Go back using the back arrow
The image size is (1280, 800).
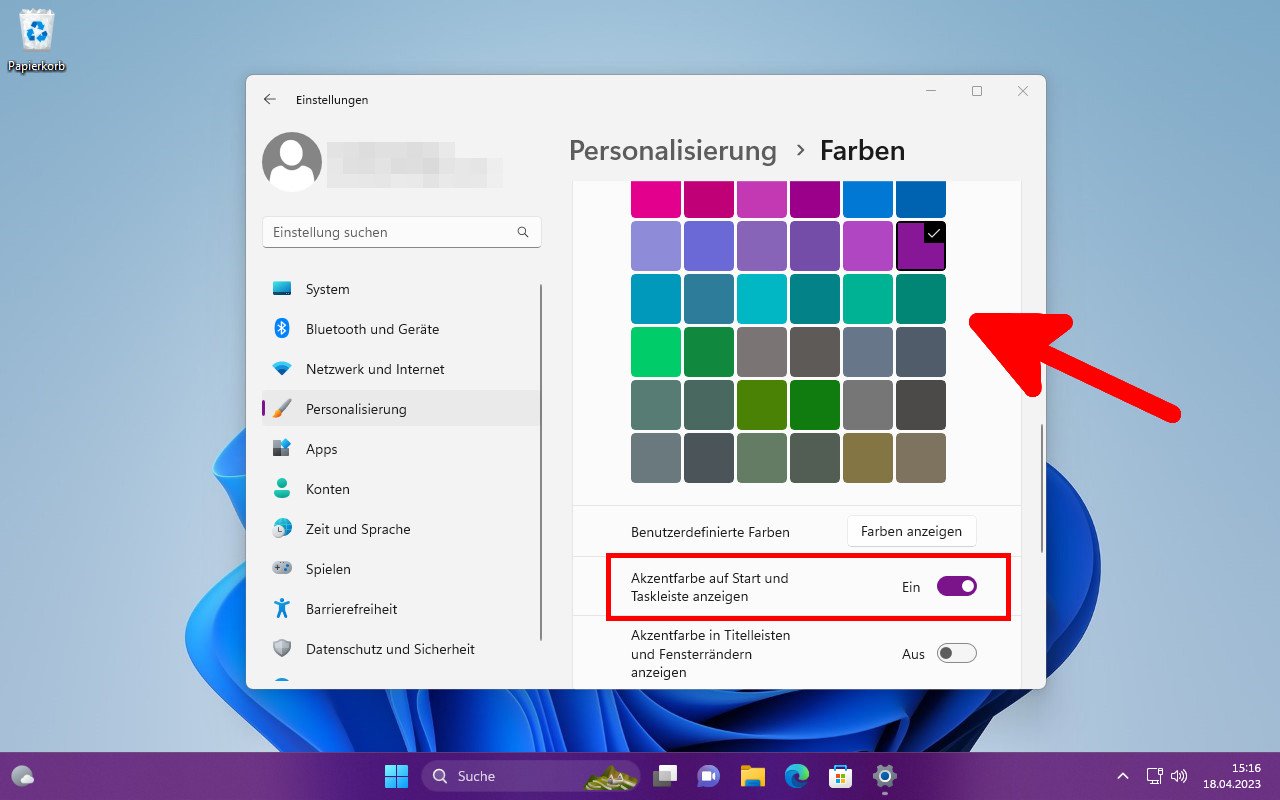click(269, 99)
